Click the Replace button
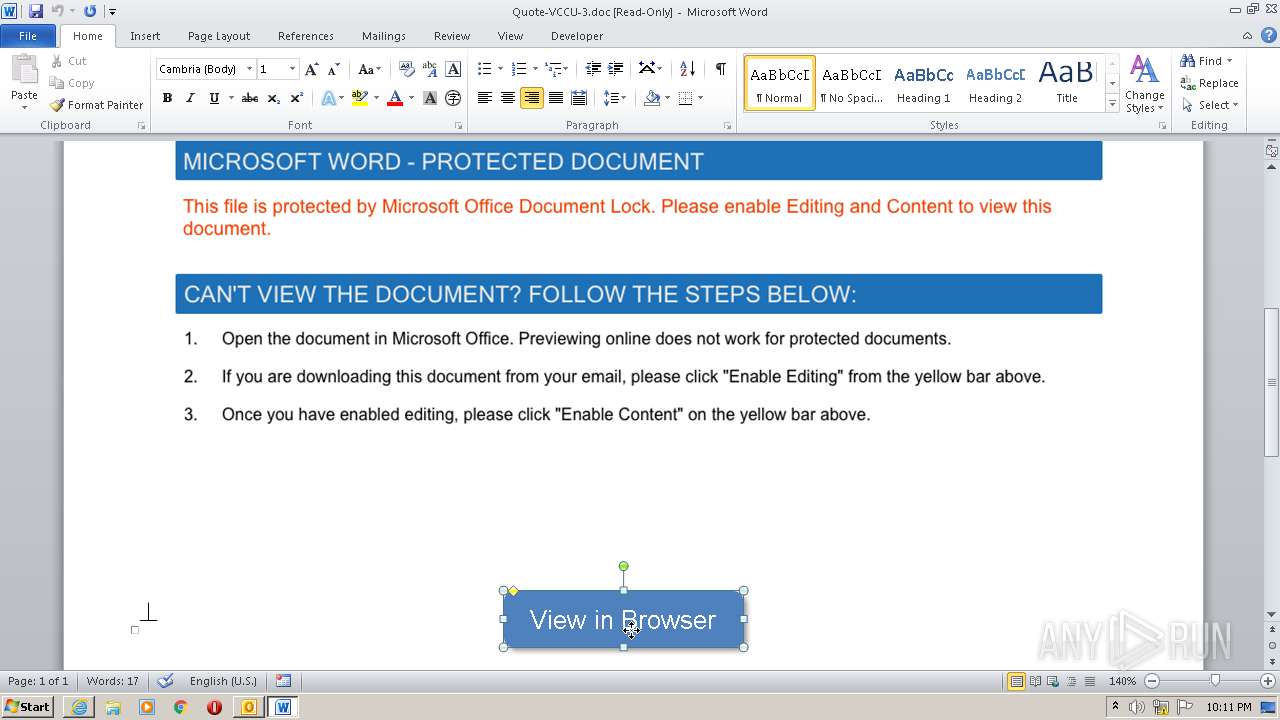The image size is (1280, 720). click(x=1210, y=83)
